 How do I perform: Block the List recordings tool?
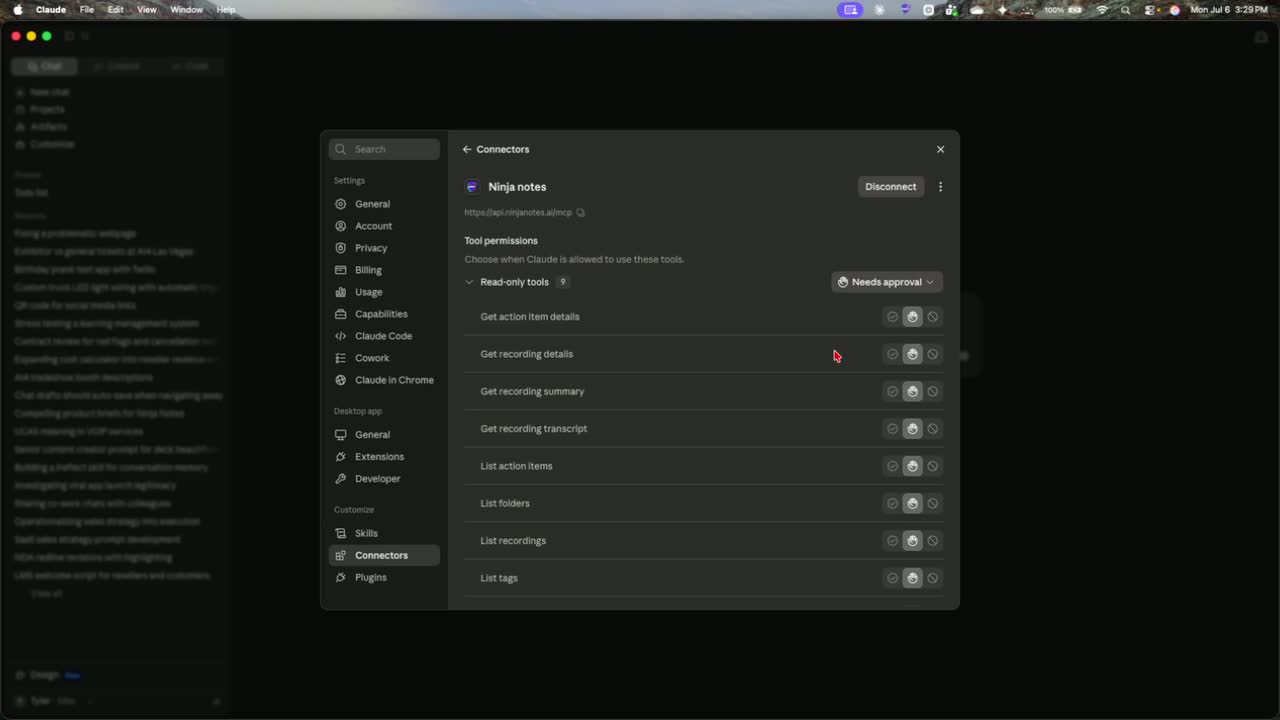coord(933,541)
